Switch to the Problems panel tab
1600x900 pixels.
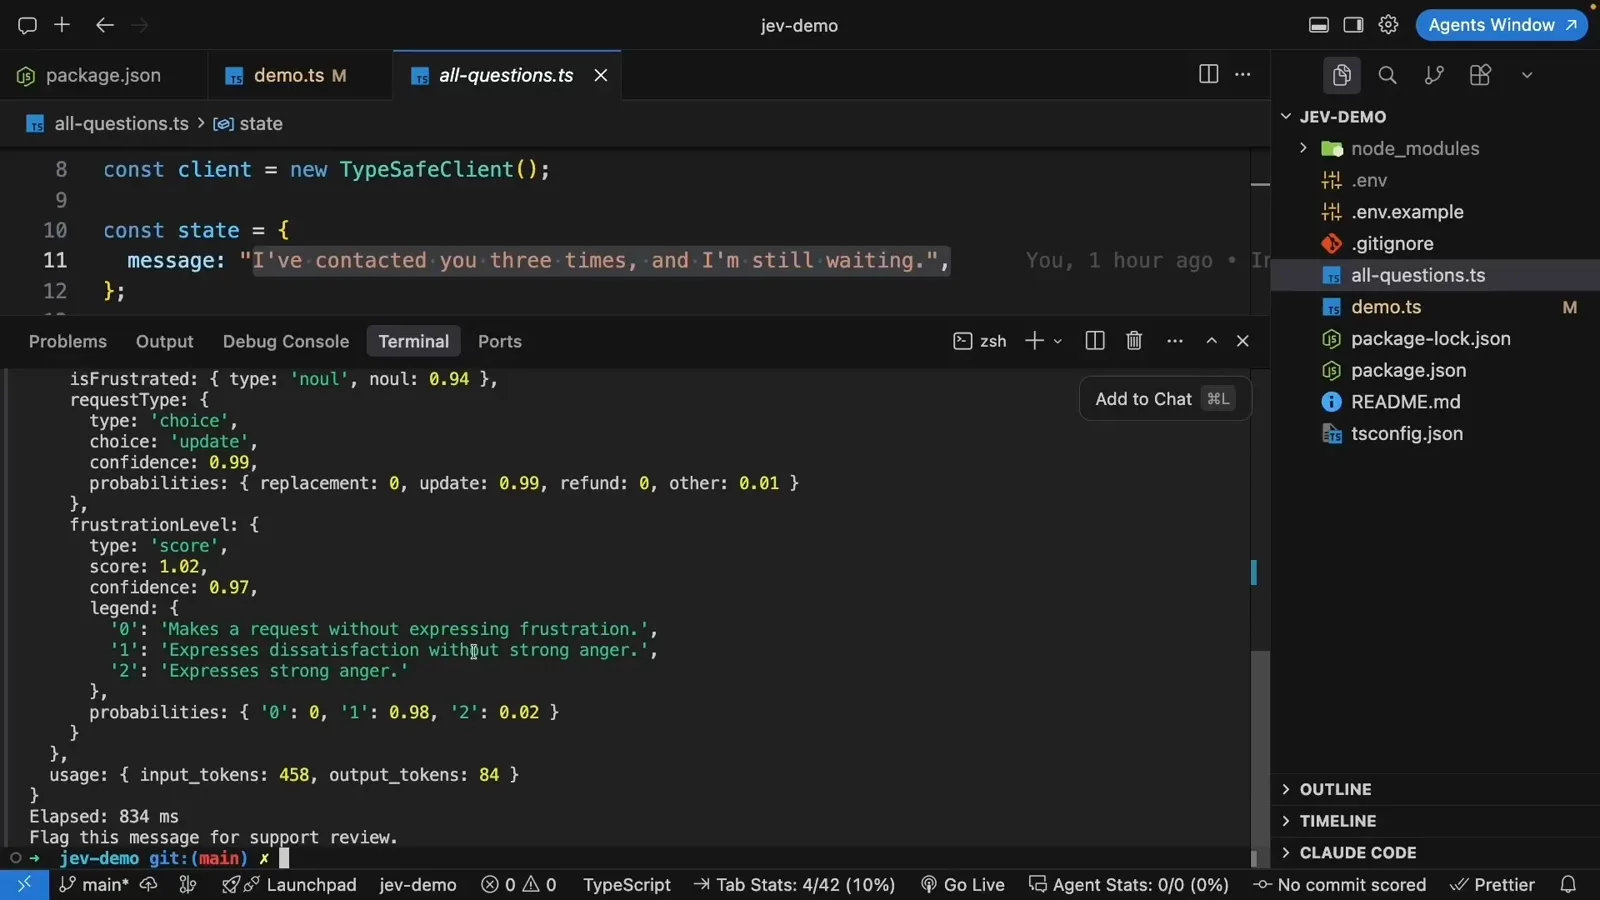(x=68, y=341)
